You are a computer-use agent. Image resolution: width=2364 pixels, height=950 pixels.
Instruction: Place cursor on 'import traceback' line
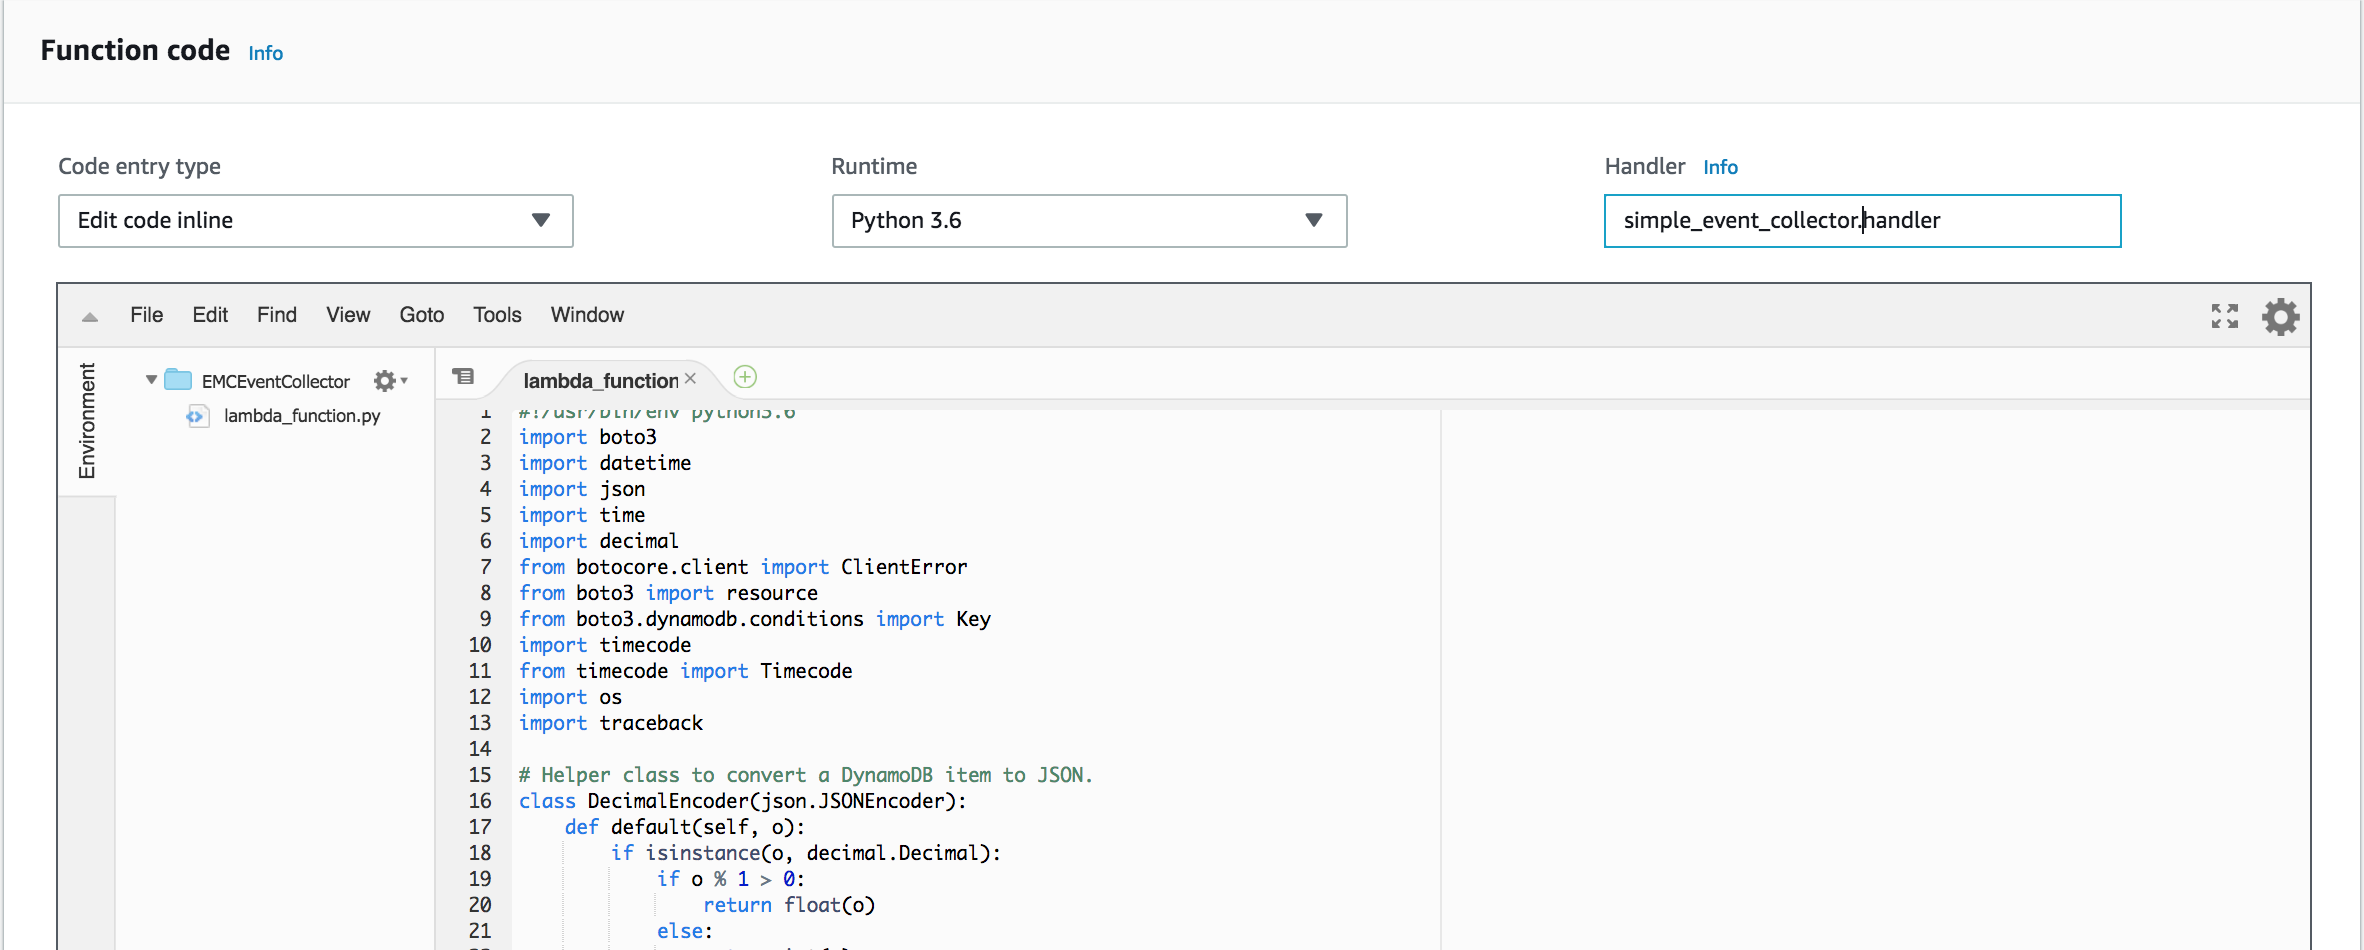[611, 723]
